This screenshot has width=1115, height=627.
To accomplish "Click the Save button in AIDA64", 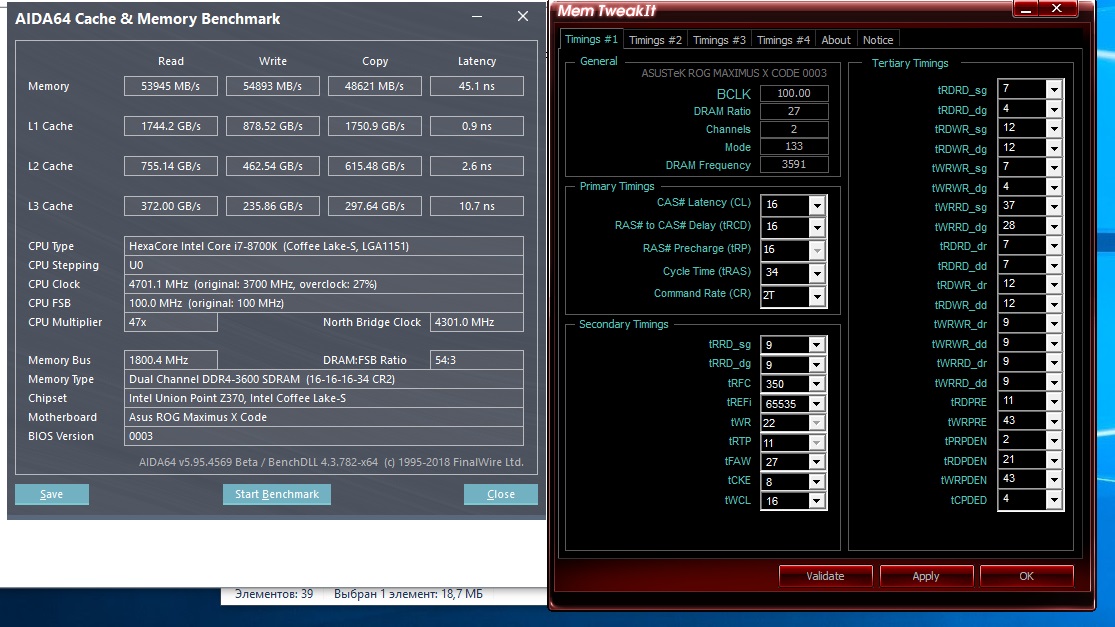I will (x=52, y=494).
